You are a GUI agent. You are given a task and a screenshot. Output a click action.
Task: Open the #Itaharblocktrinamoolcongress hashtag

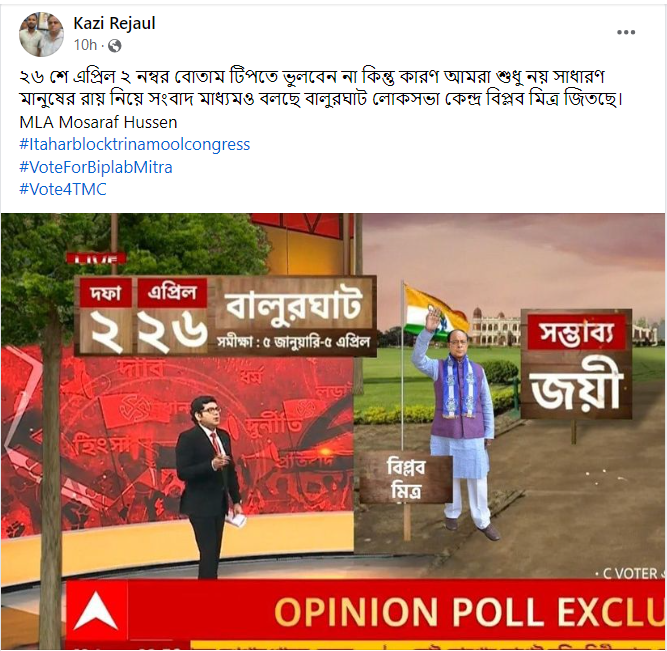(134, 144)
